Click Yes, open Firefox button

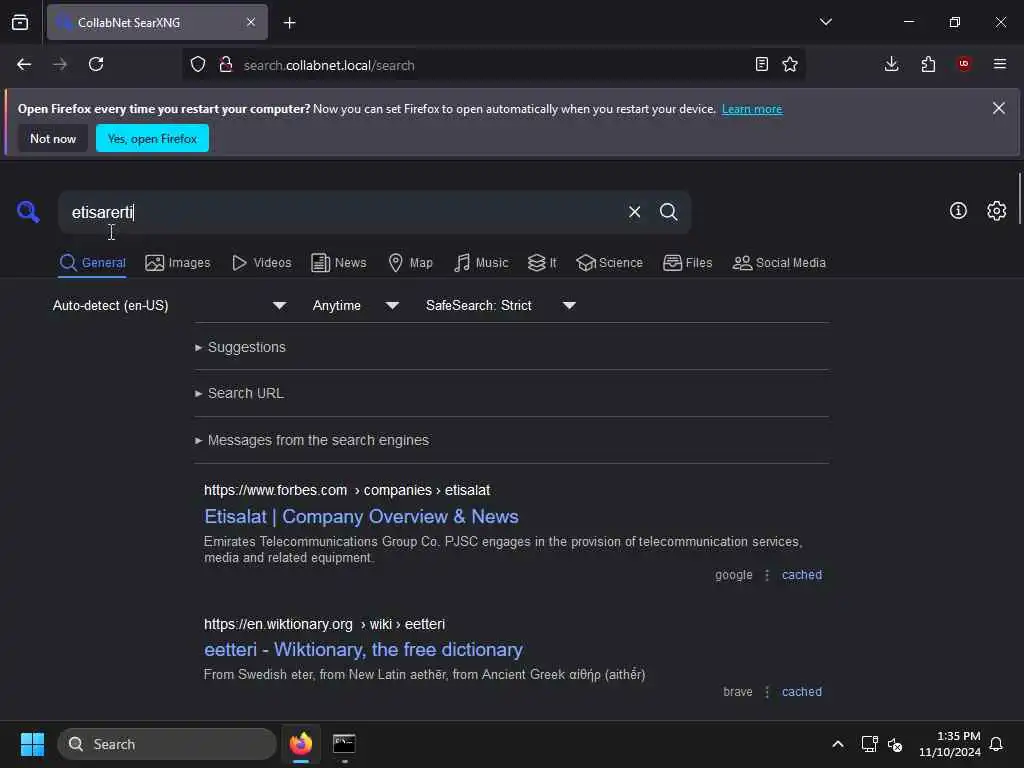pyautogui.click(x=152, y=138)
